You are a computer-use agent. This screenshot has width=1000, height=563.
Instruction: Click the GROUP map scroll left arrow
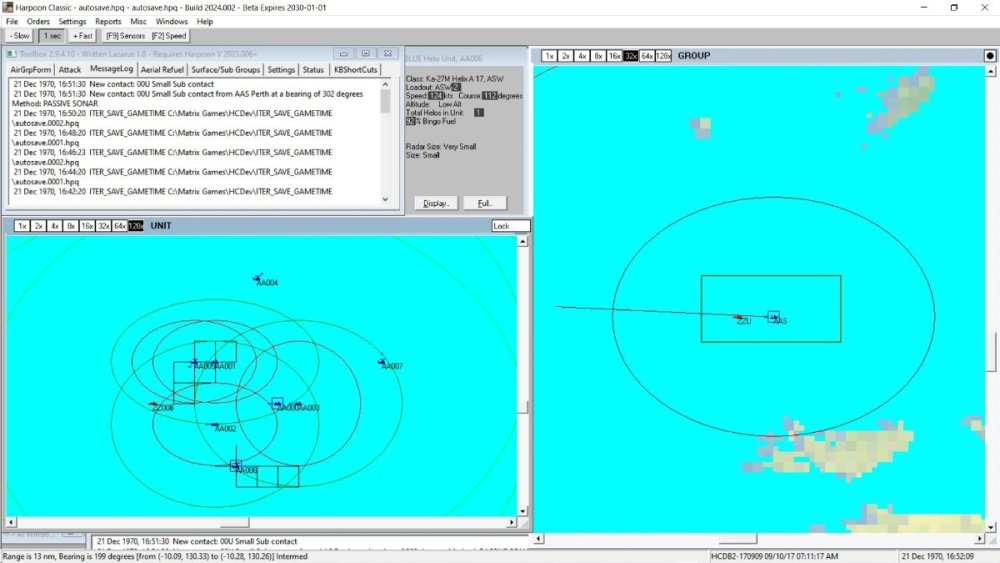(x=538, y=539)
